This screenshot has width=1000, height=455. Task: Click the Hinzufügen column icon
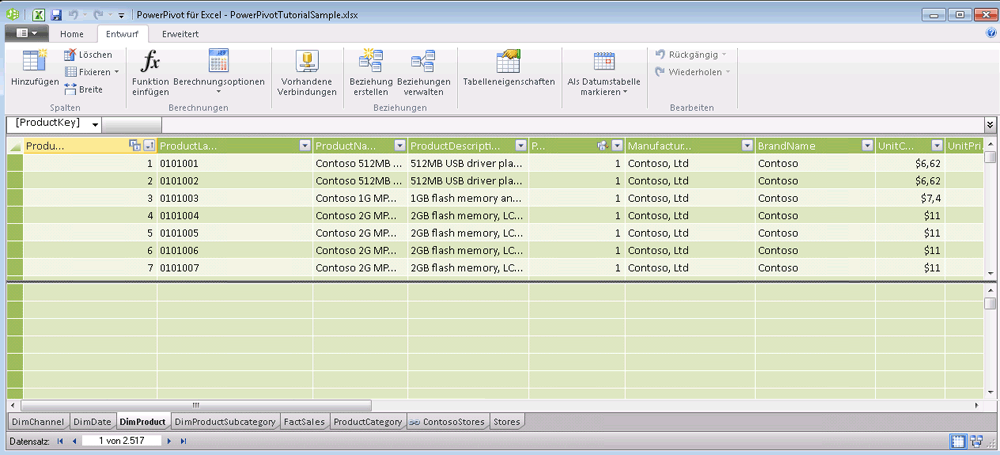[x=33, y=61]
